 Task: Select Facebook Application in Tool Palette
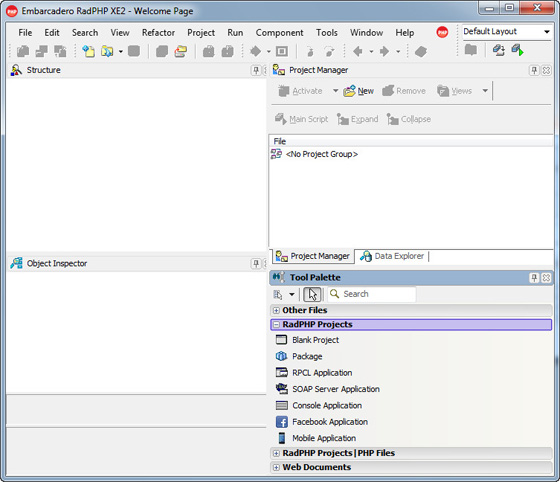[322, 422]
